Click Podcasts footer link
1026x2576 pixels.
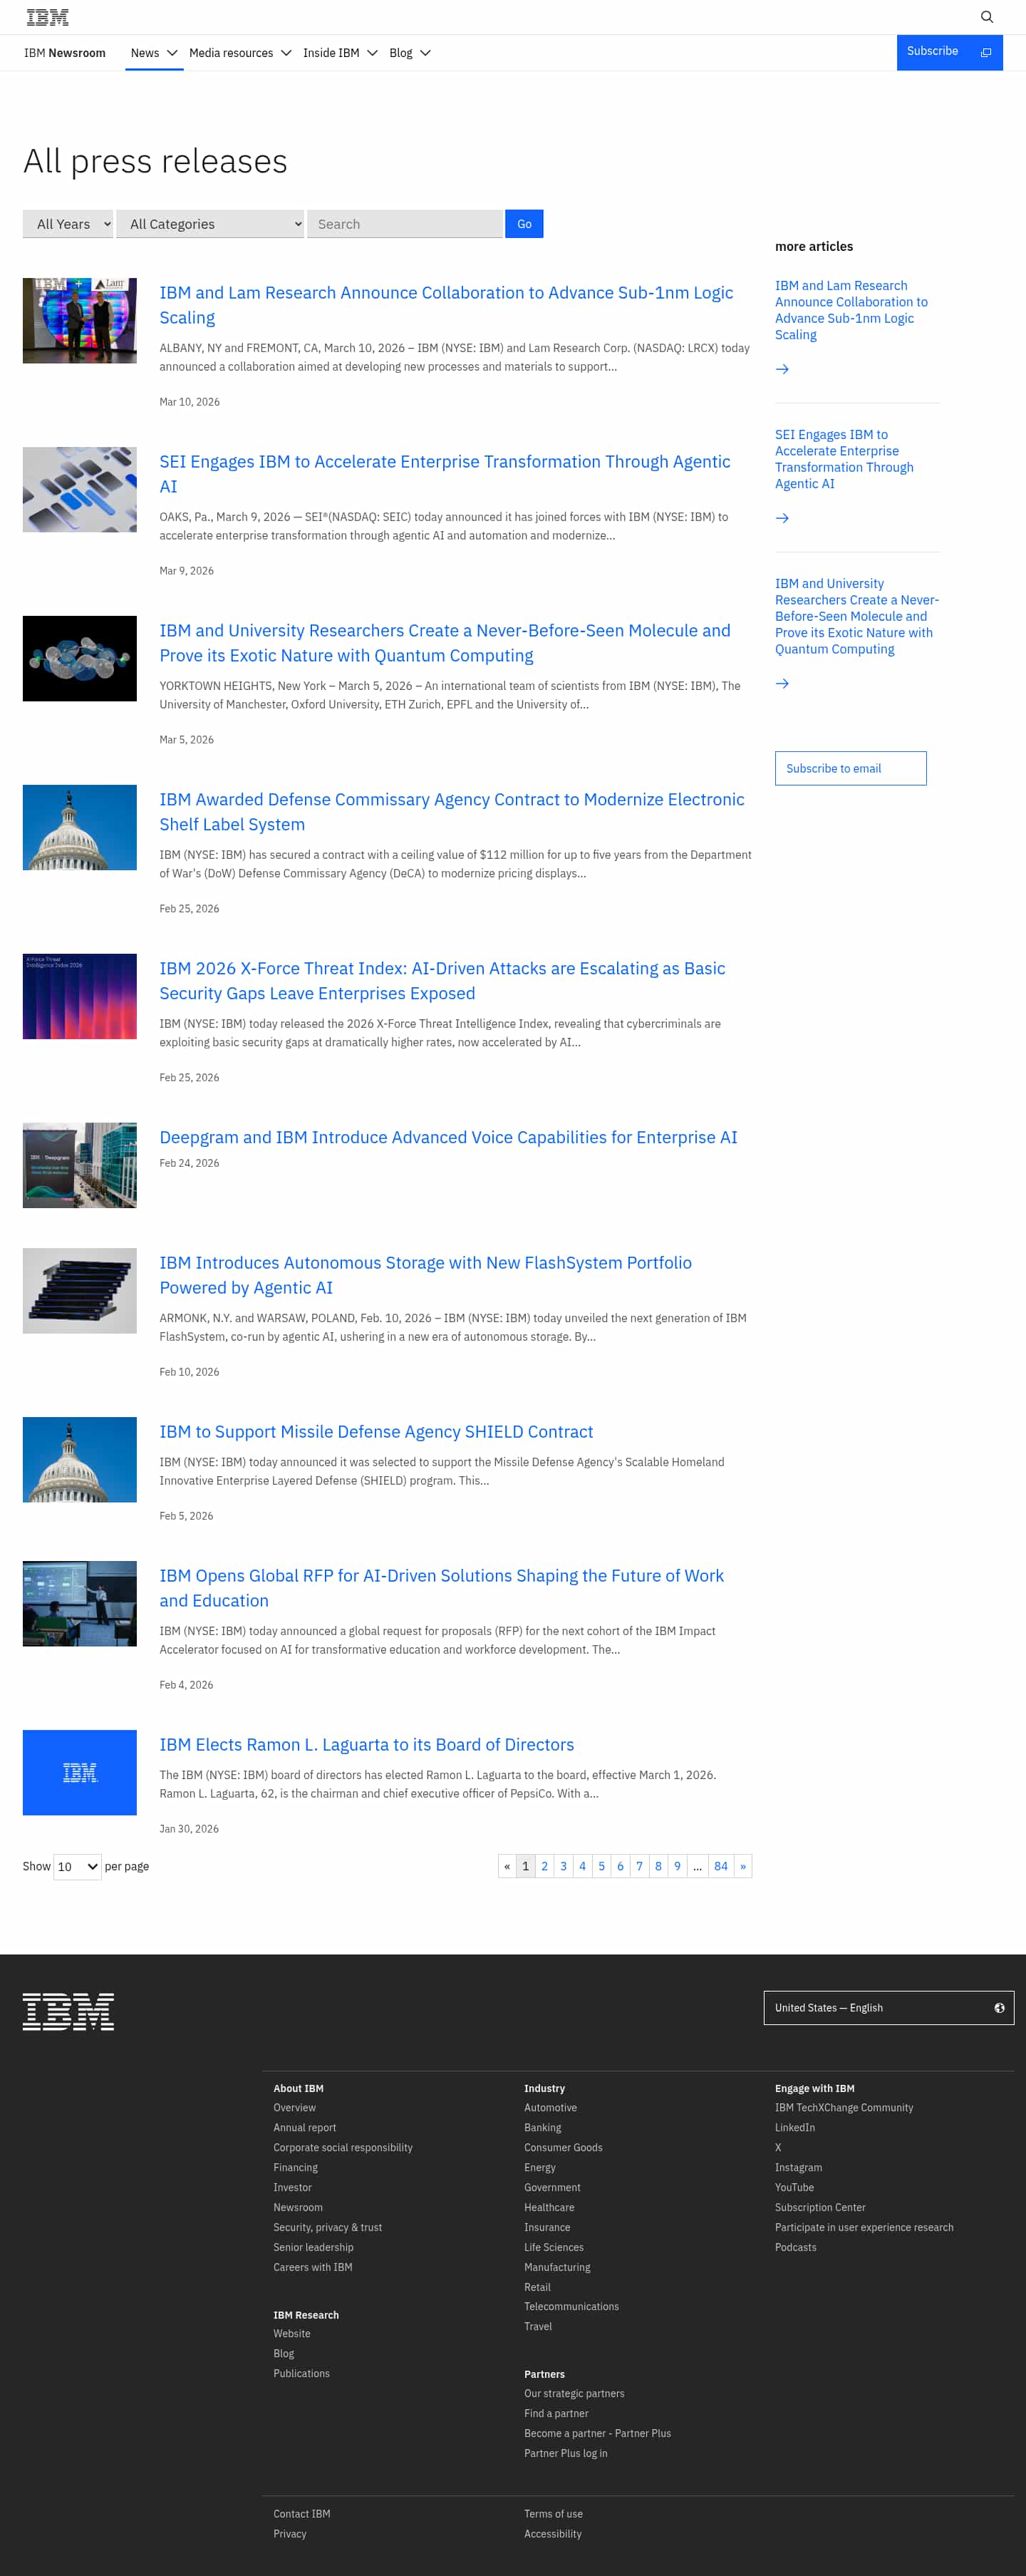(x=796, y=2247)
